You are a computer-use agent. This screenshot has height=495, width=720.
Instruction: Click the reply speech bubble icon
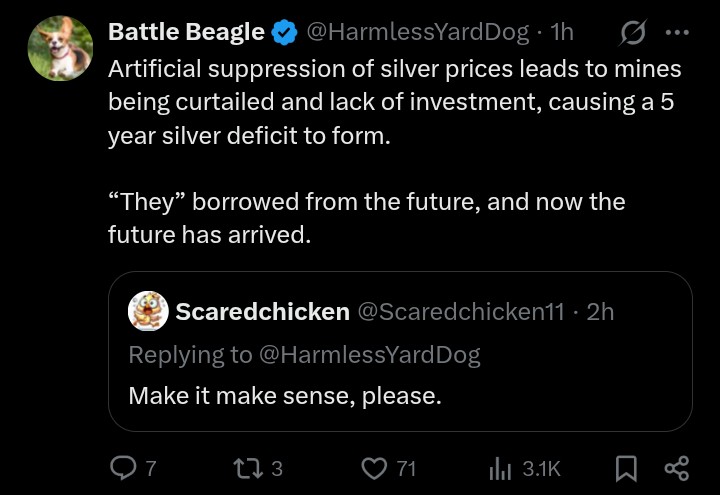(x=124, y=468)
